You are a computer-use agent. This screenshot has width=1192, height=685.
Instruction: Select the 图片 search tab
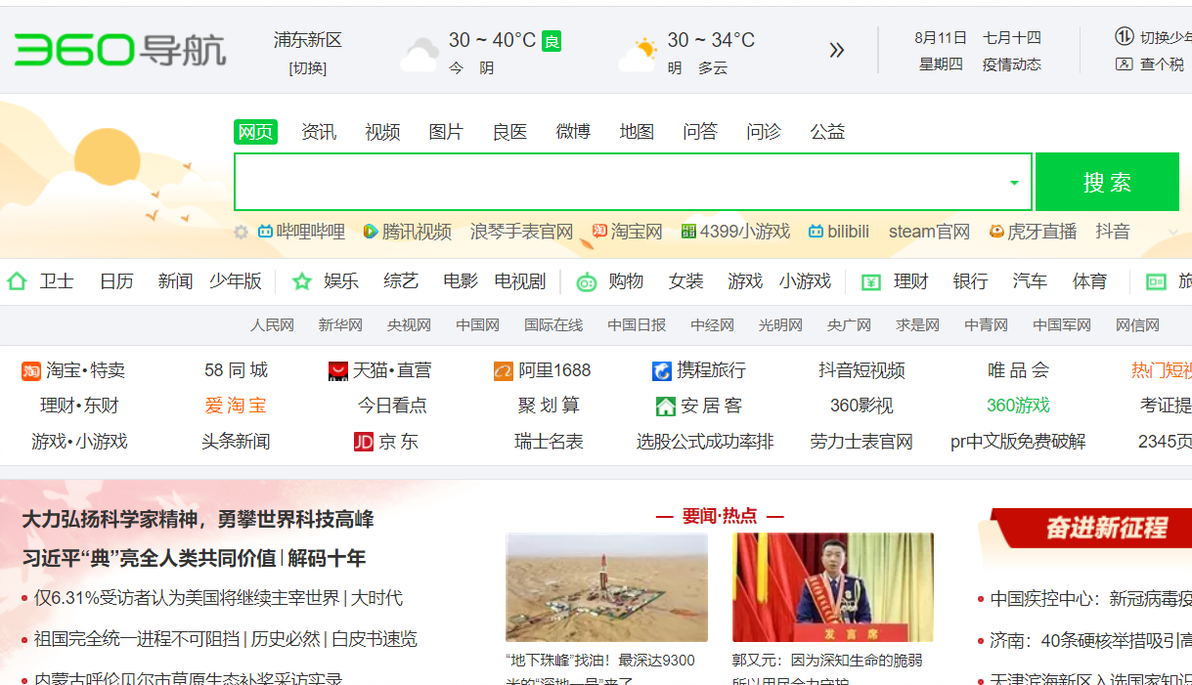coord(446,132)
